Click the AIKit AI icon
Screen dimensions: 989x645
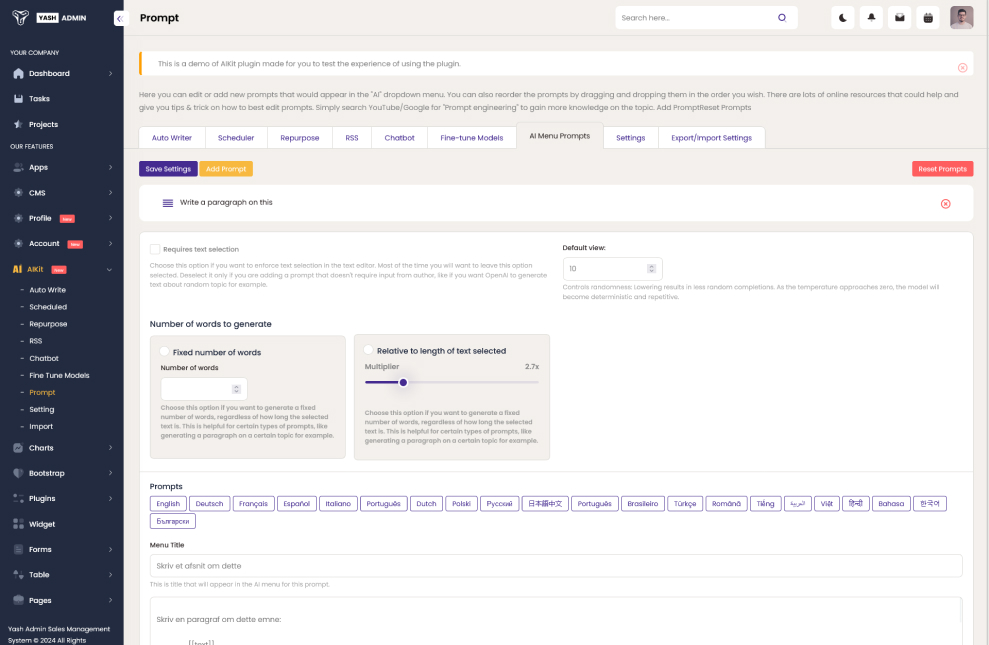click(17, 269)
